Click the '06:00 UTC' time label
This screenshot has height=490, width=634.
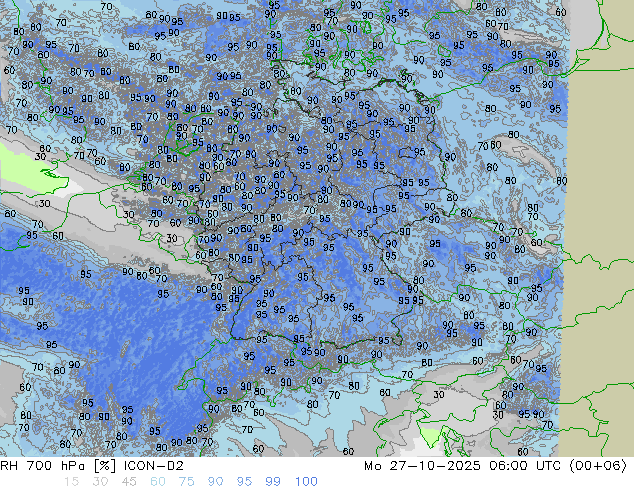[x=525, y=466]
